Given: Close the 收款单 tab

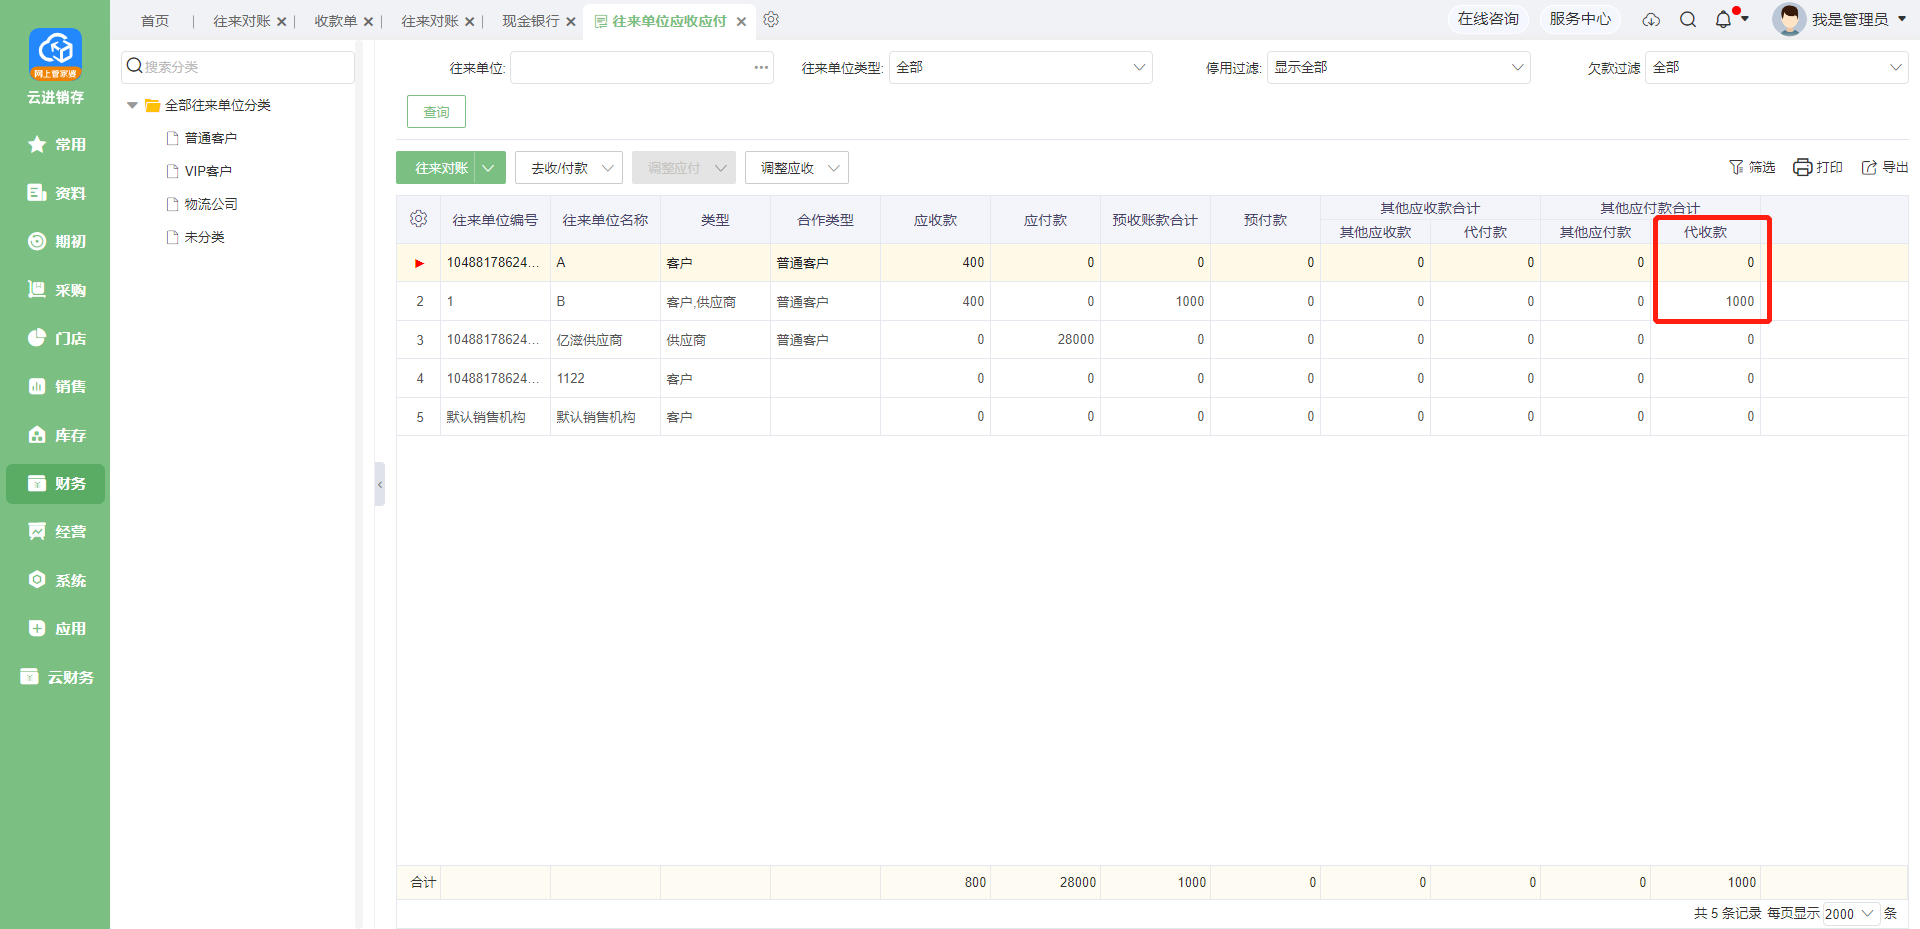Looking at the screenshot, I should point(368,21).
